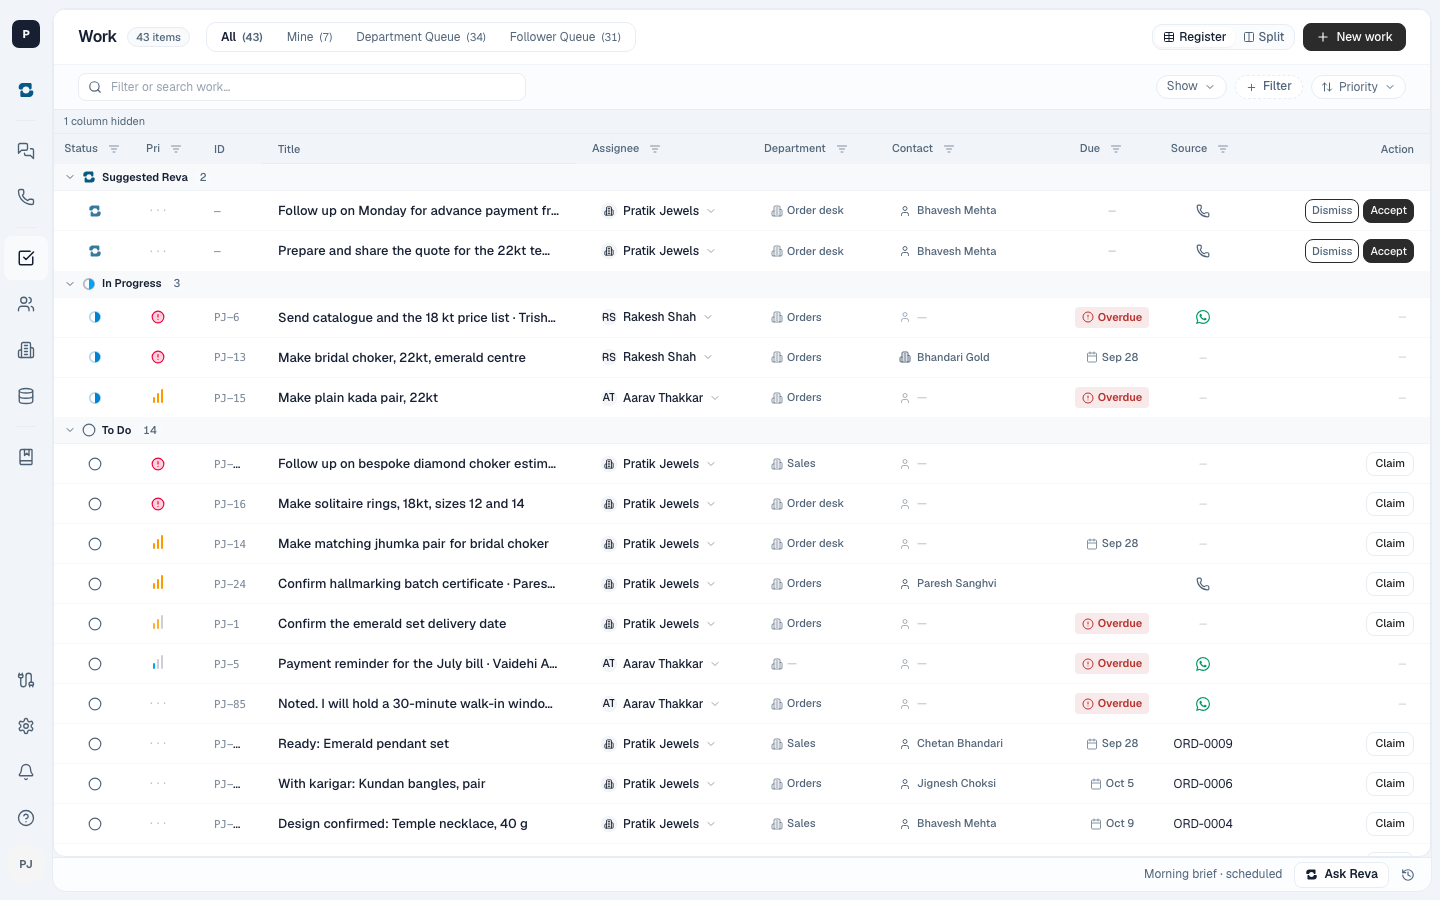Select the All (43) tab
This screenshot has height=900, width=1440.
242,37
